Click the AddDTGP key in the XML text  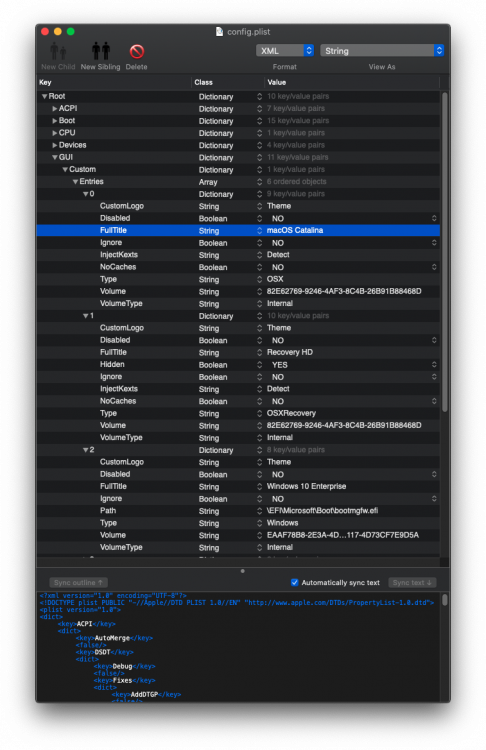[144, 694]
